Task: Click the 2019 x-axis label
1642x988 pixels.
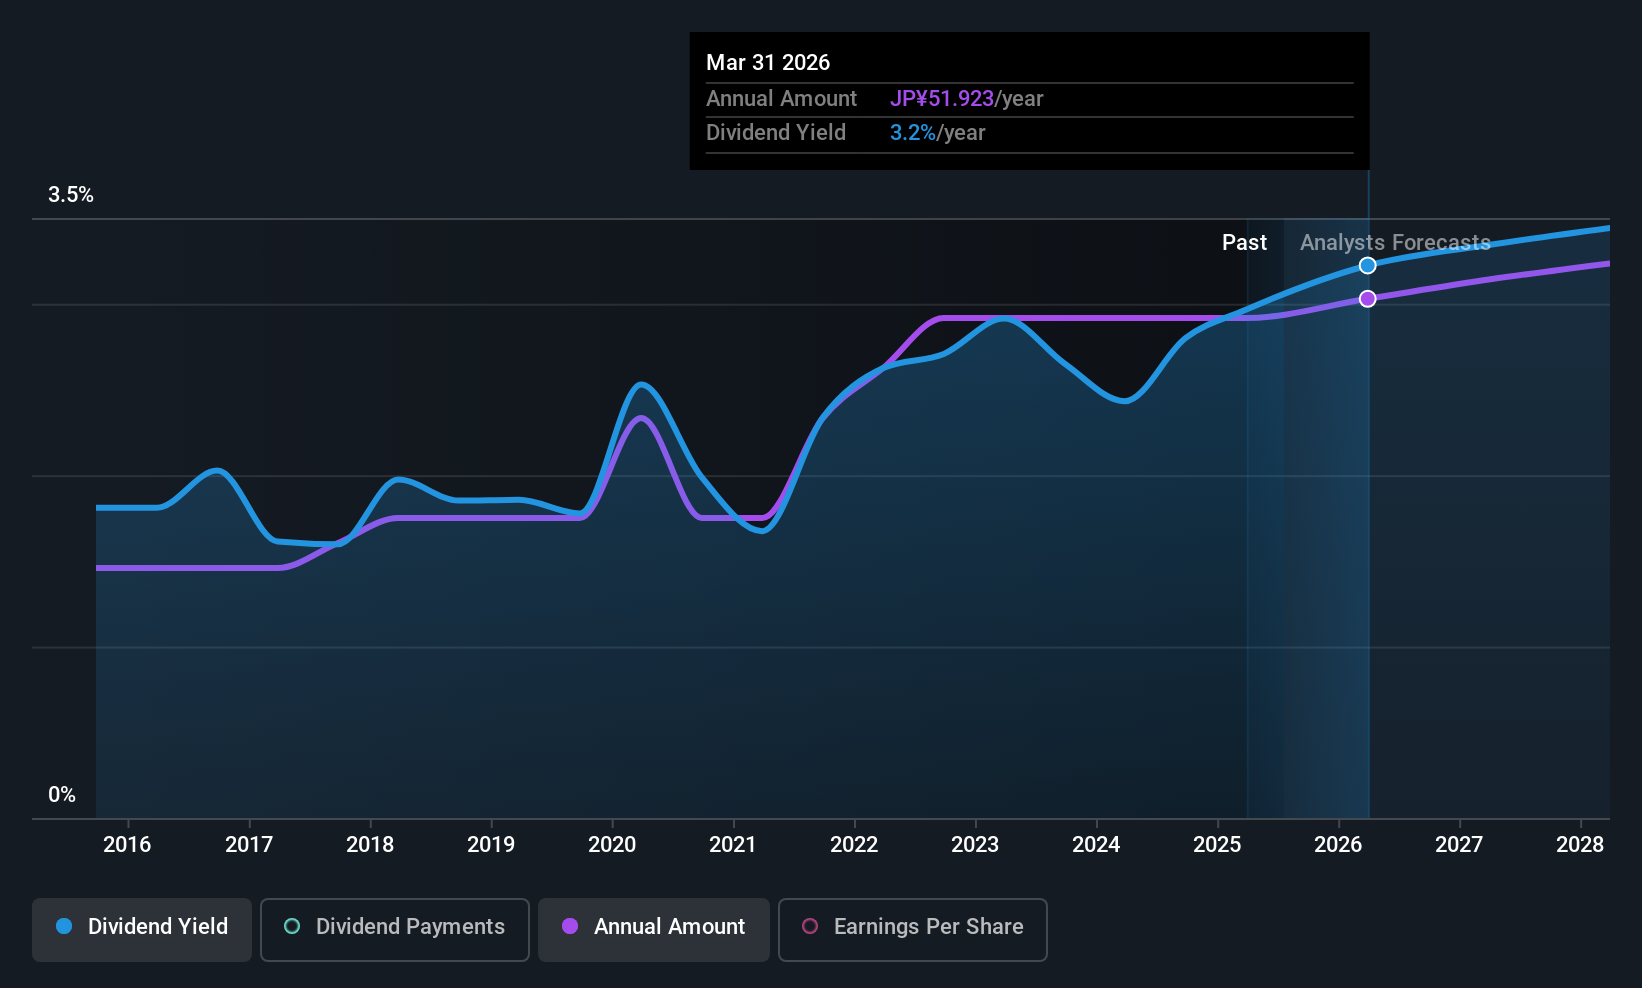Action: (x=491, y=845)
